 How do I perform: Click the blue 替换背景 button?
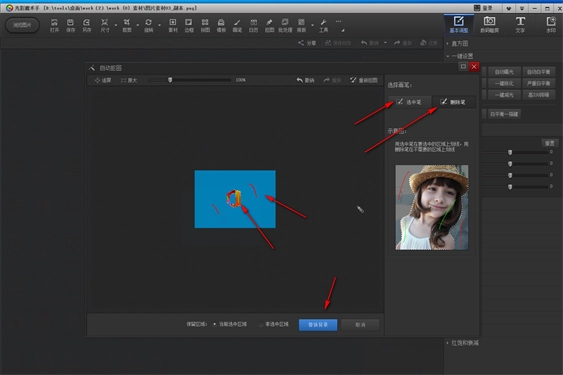click(318, 325)
